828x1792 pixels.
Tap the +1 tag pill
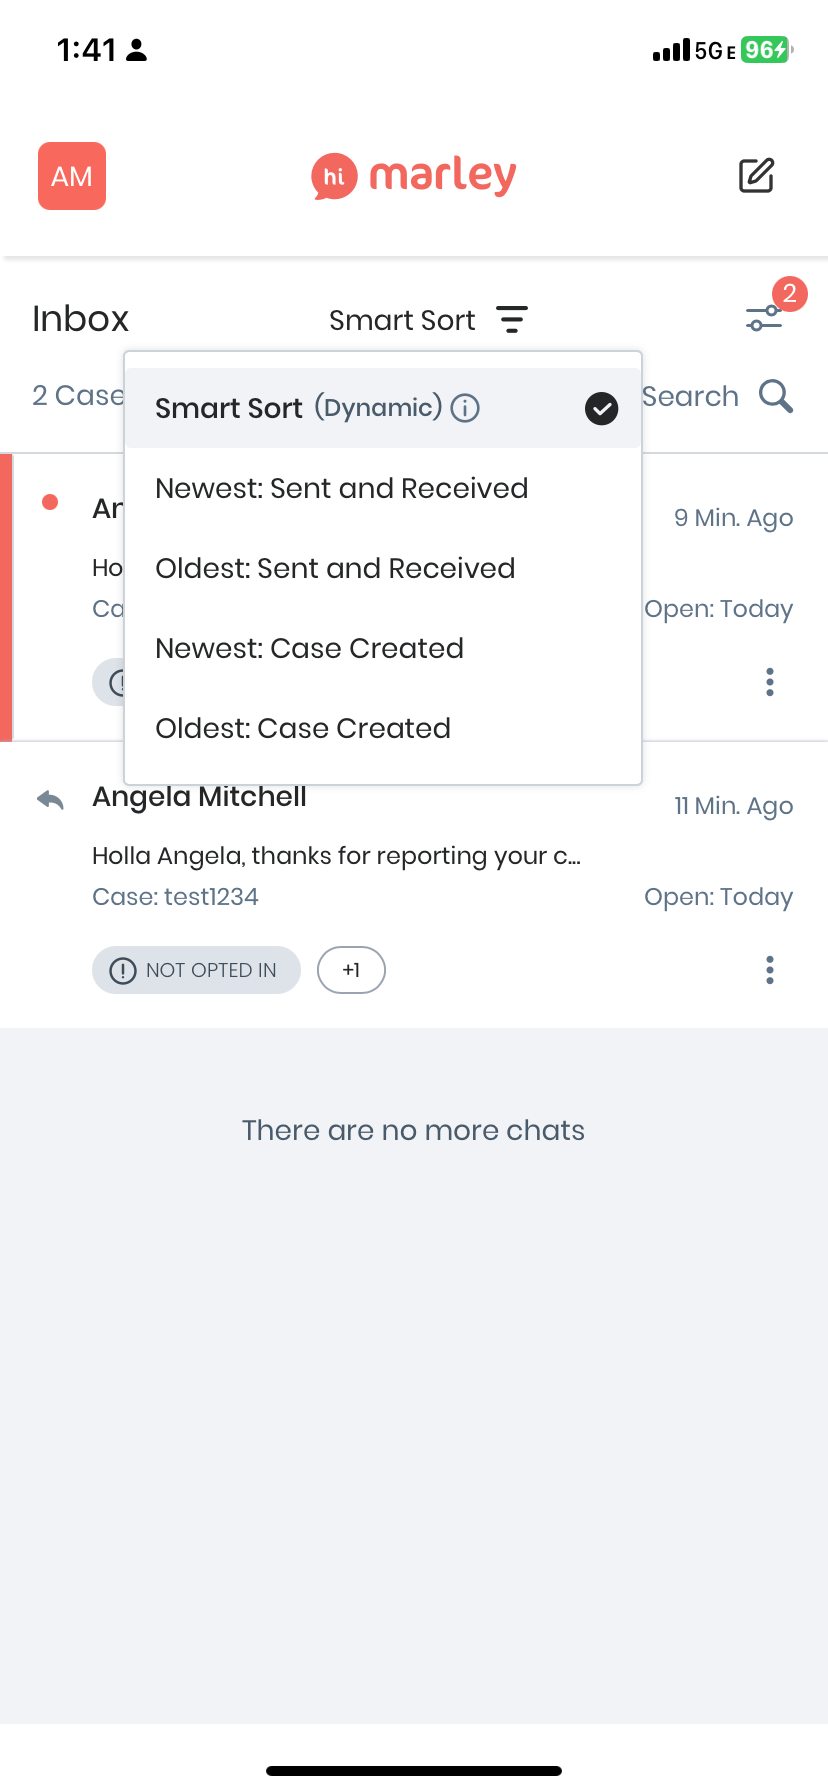click(351, 970)
